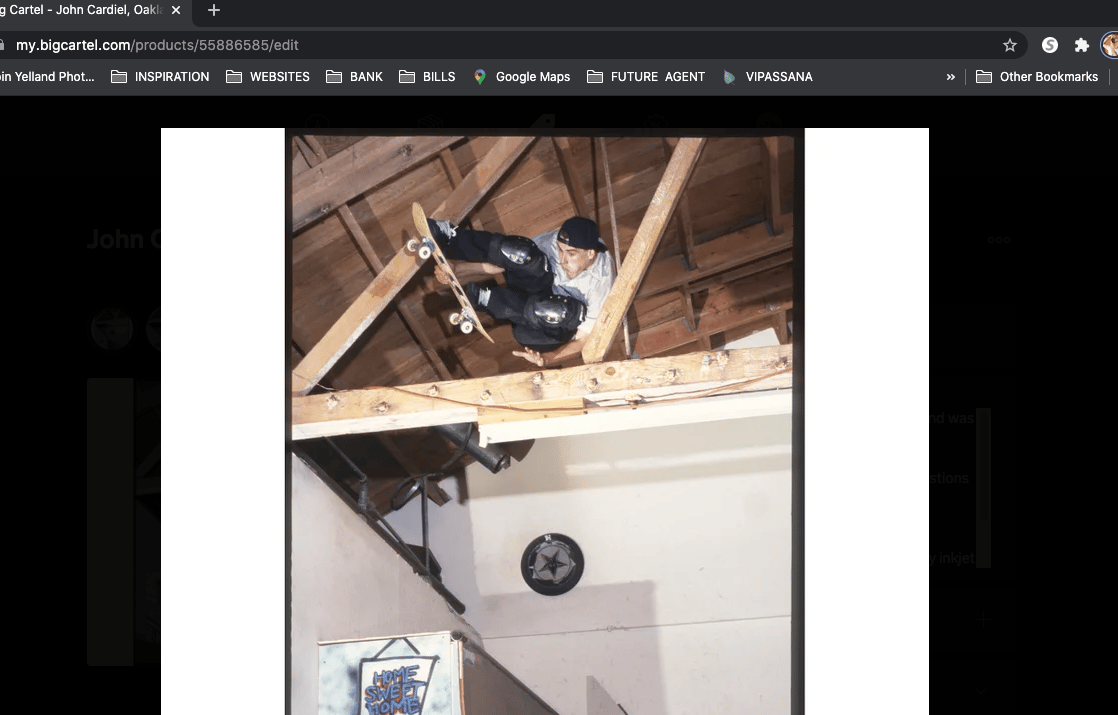
Task: Expand the WEBSITES bookmarks folder
Action: [x=268, y=77]
